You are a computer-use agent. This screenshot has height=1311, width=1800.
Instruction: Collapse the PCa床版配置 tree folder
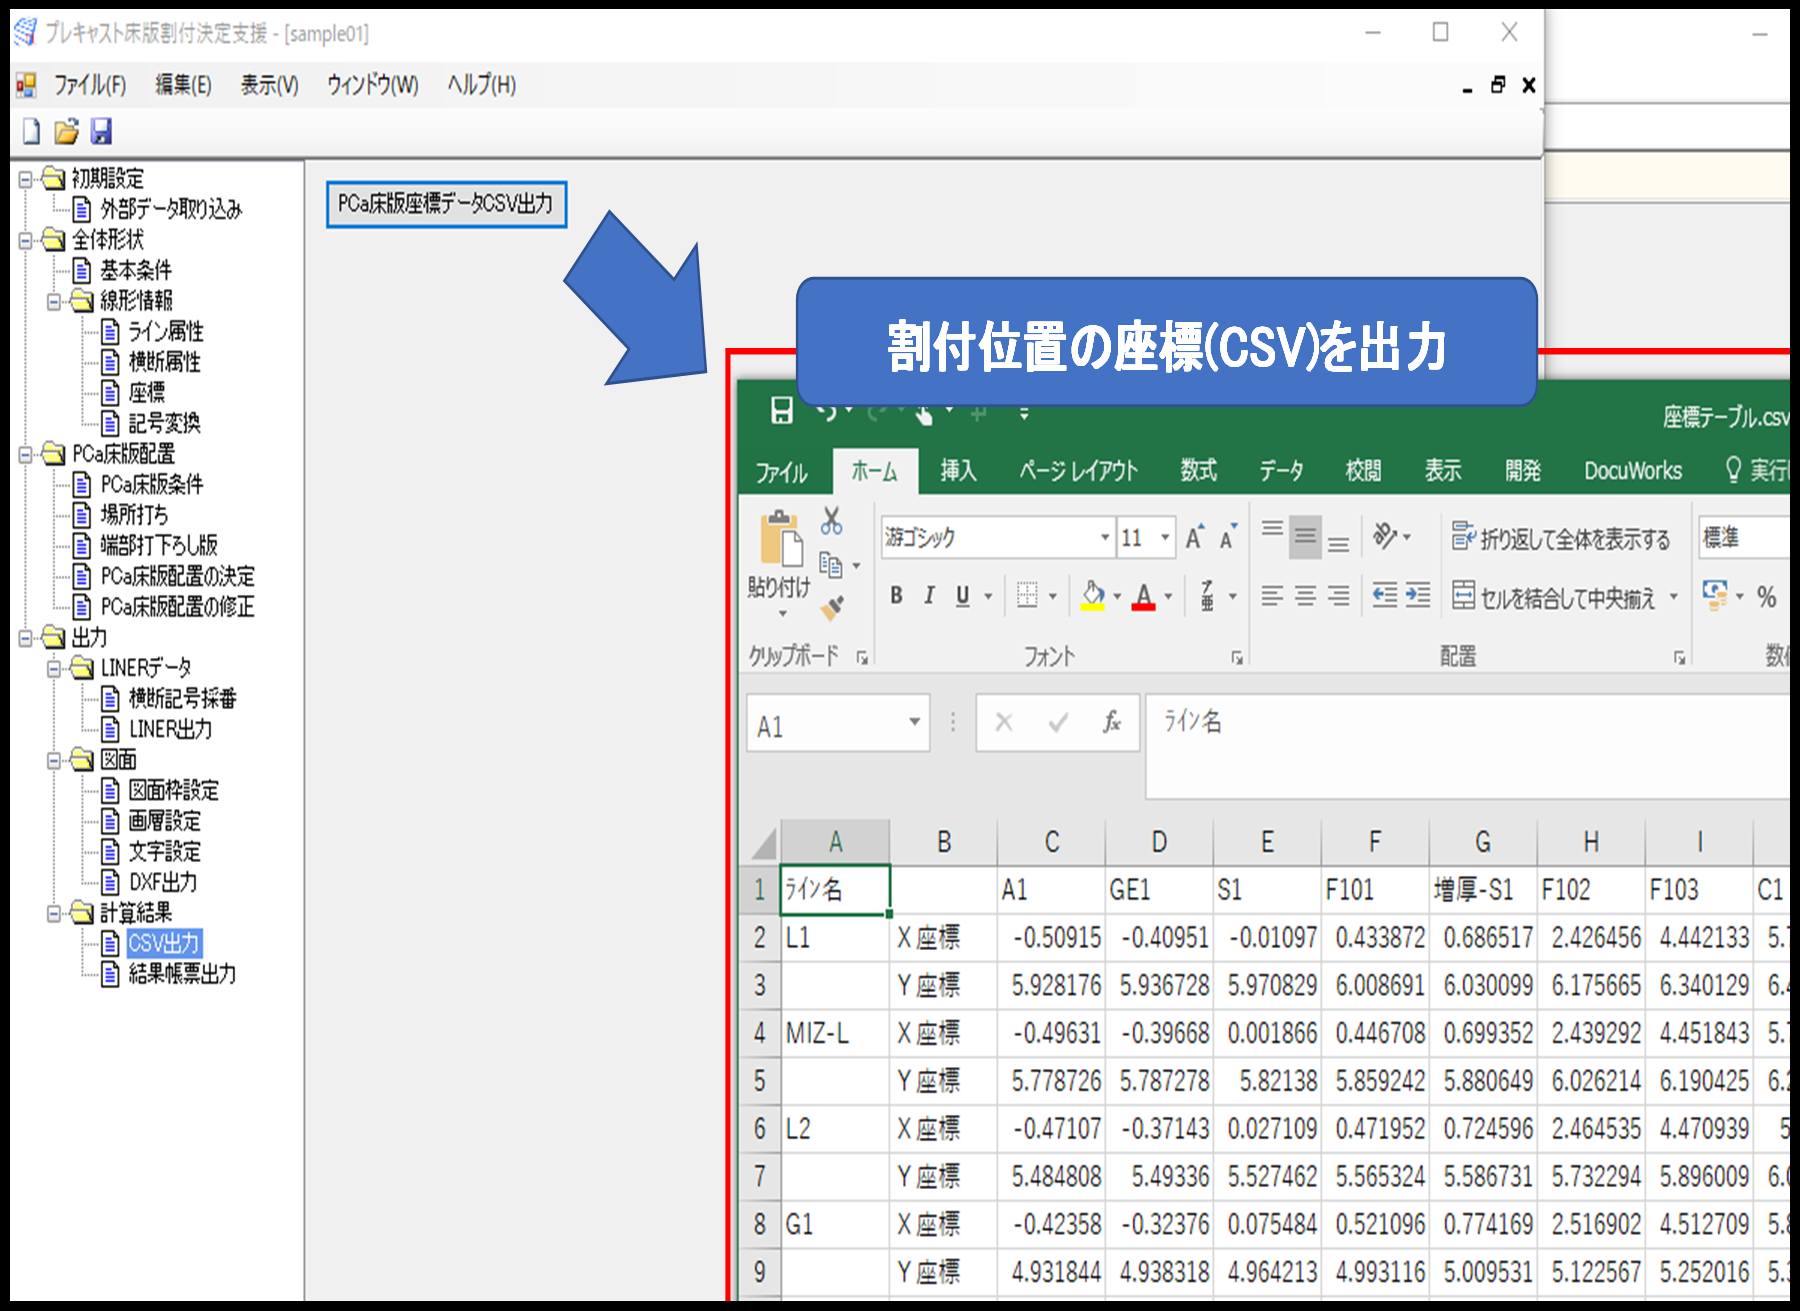(x=26, y=455)
